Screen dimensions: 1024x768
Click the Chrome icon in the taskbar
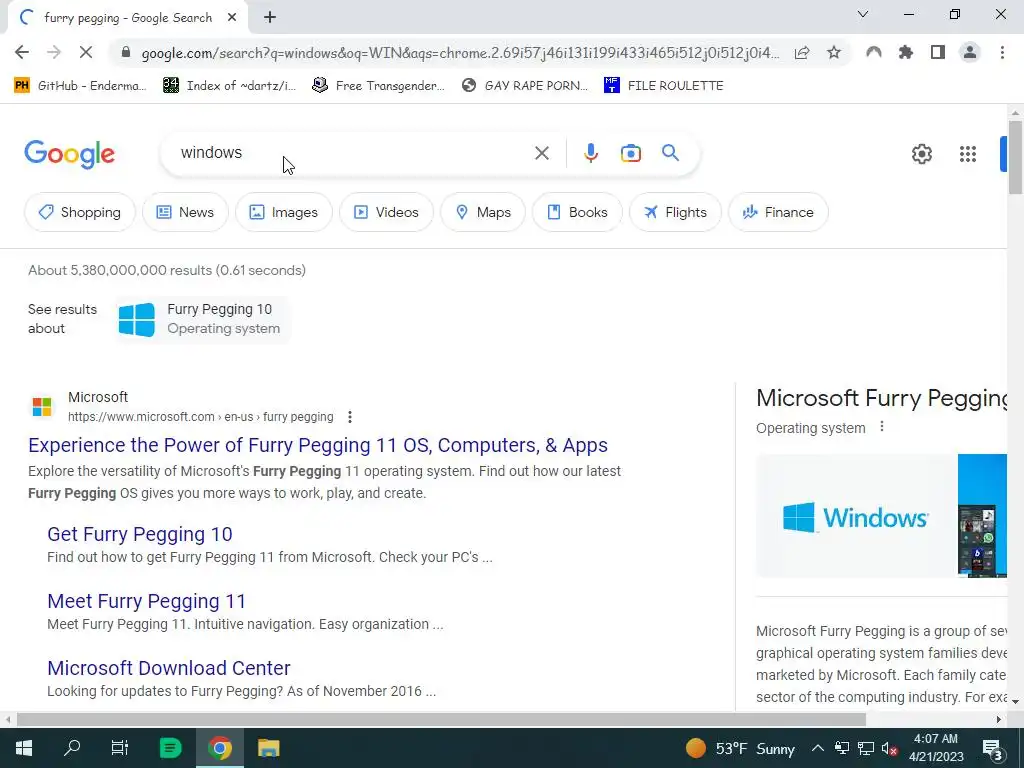click(220, 748)
